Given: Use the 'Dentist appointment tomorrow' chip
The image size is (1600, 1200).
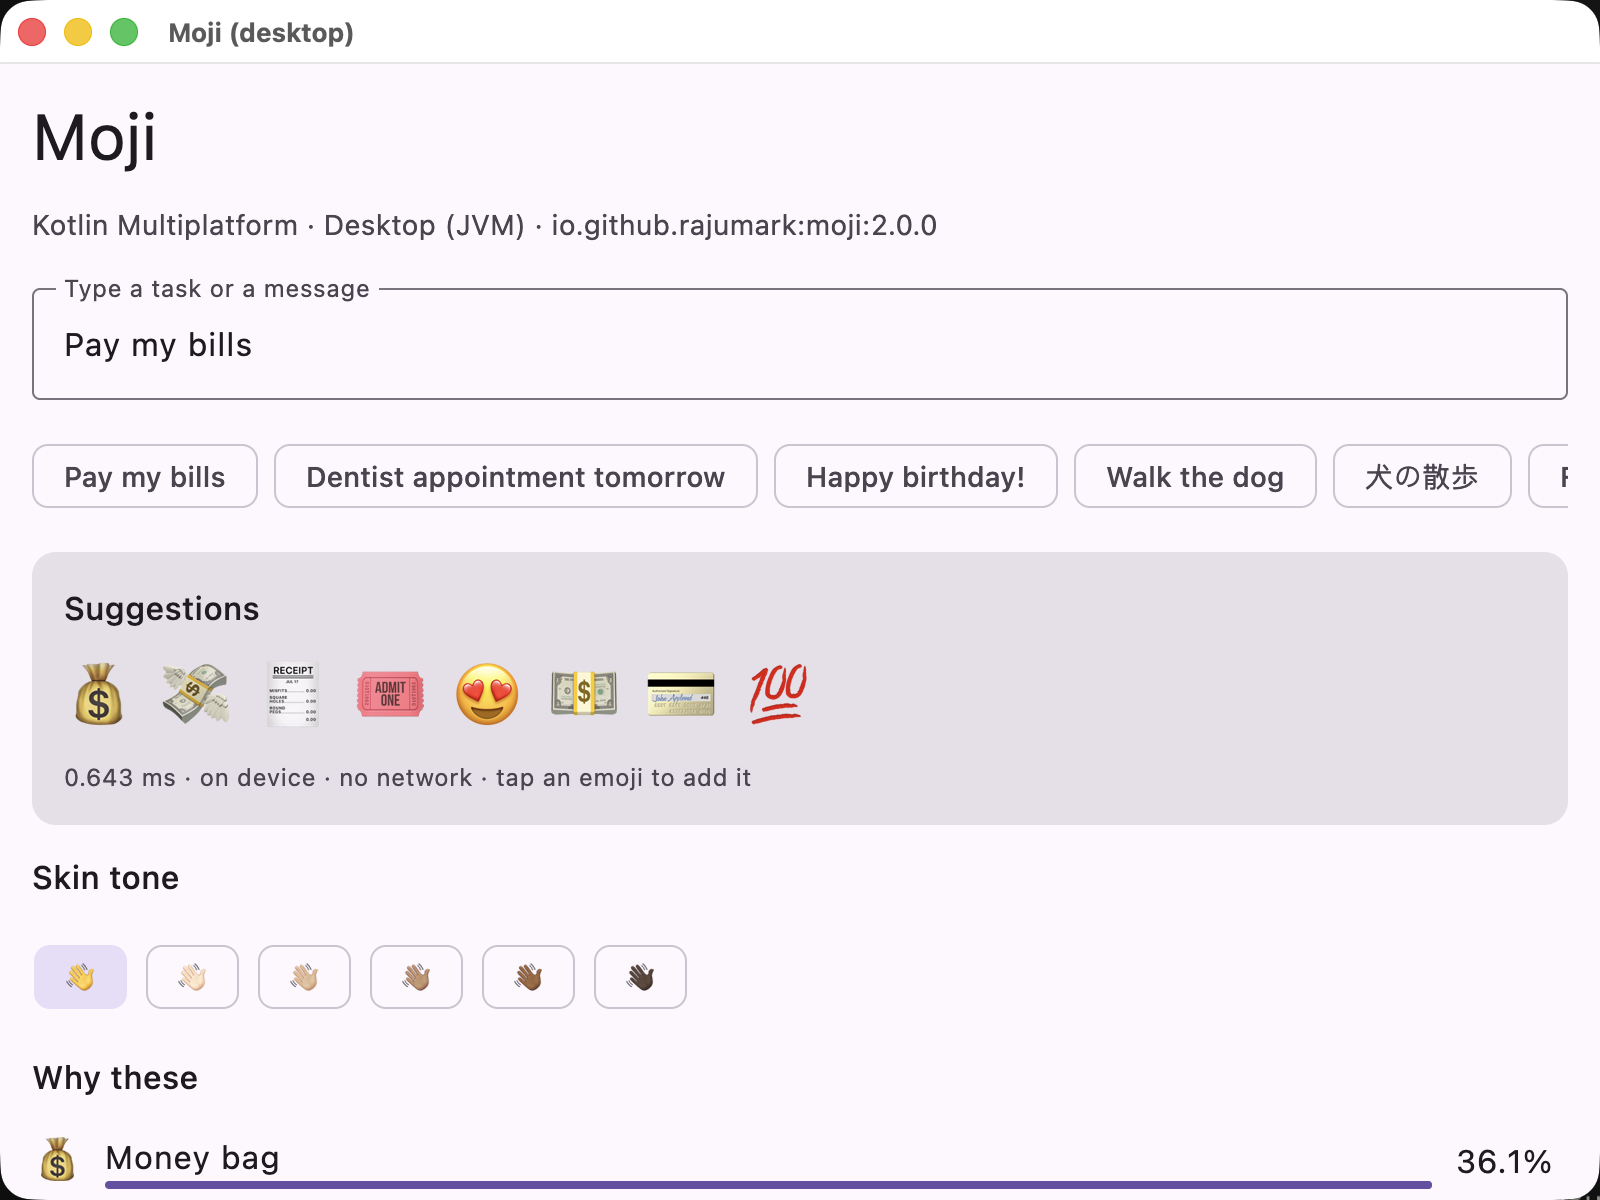Looking at the screenshot, I should coord(516,476).
